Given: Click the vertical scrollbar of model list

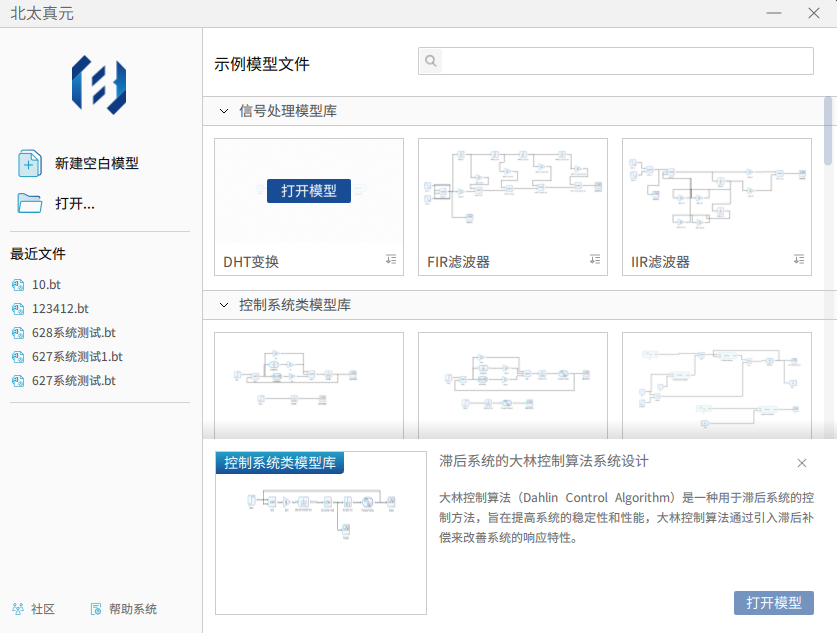Looking at the screenshot, I should click(828, 130).
